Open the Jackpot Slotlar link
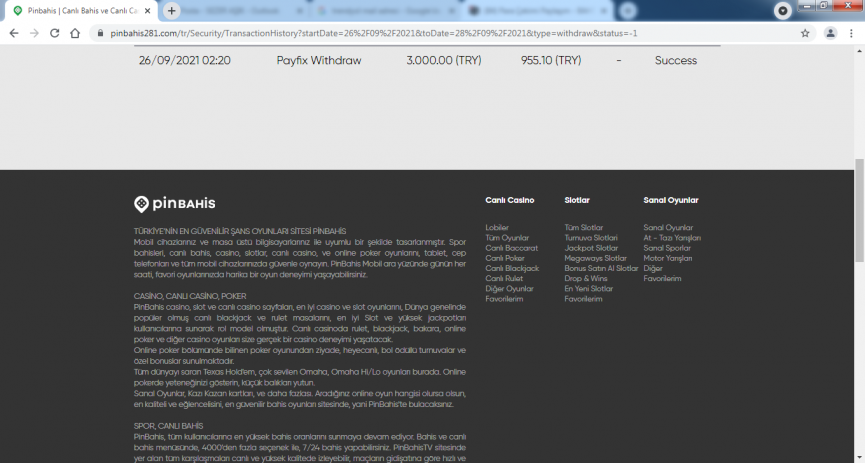 (x=591, y=248)
